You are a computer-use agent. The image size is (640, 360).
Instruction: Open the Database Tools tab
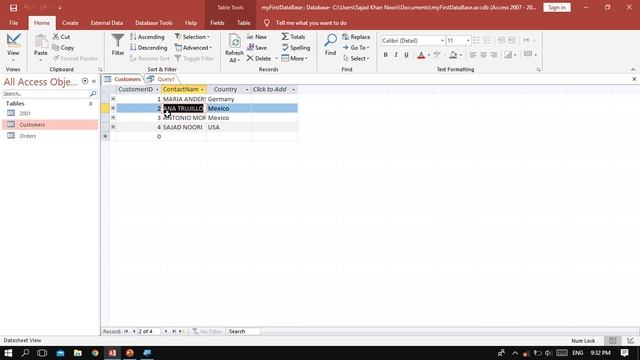[x=153, y=23]
